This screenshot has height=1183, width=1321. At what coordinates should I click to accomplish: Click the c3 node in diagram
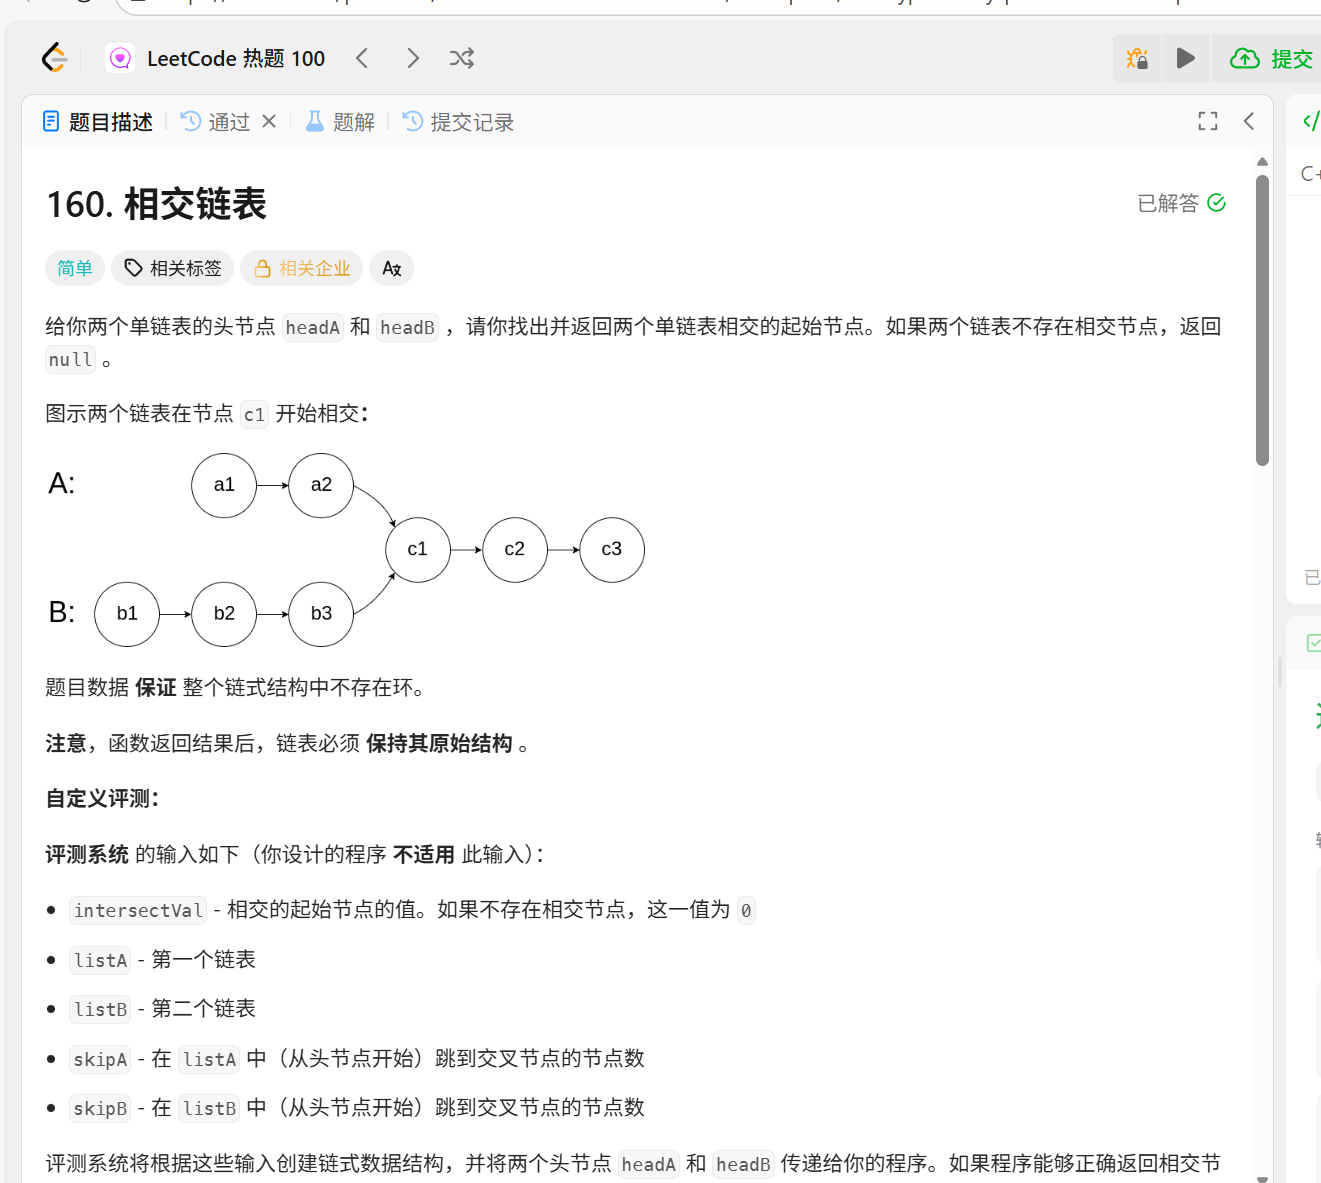pyautogui.click(x=612, y=549)
